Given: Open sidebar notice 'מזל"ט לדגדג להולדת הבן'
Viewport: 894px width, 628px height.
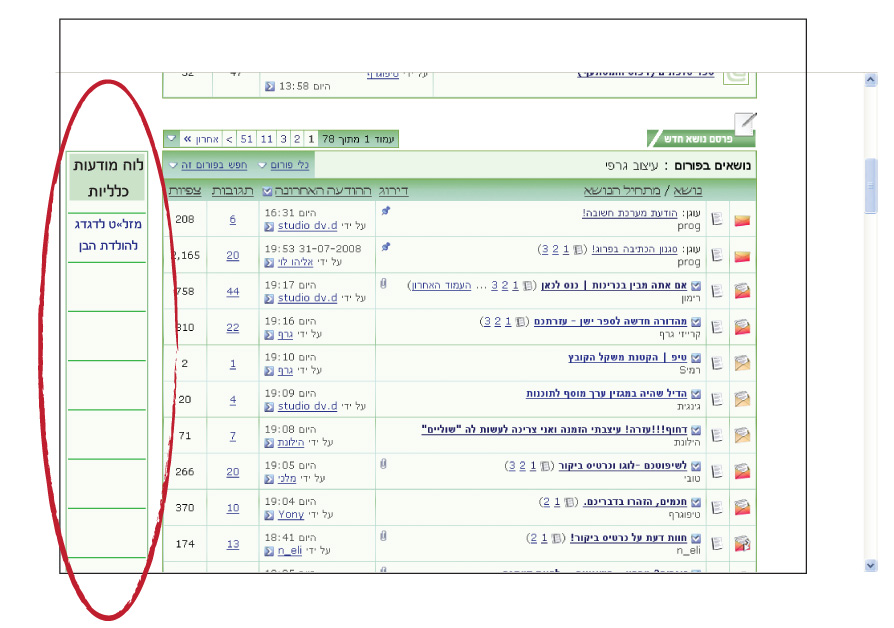Looking at the screenshot, I should pyautogui.click(x=108, y=234).
